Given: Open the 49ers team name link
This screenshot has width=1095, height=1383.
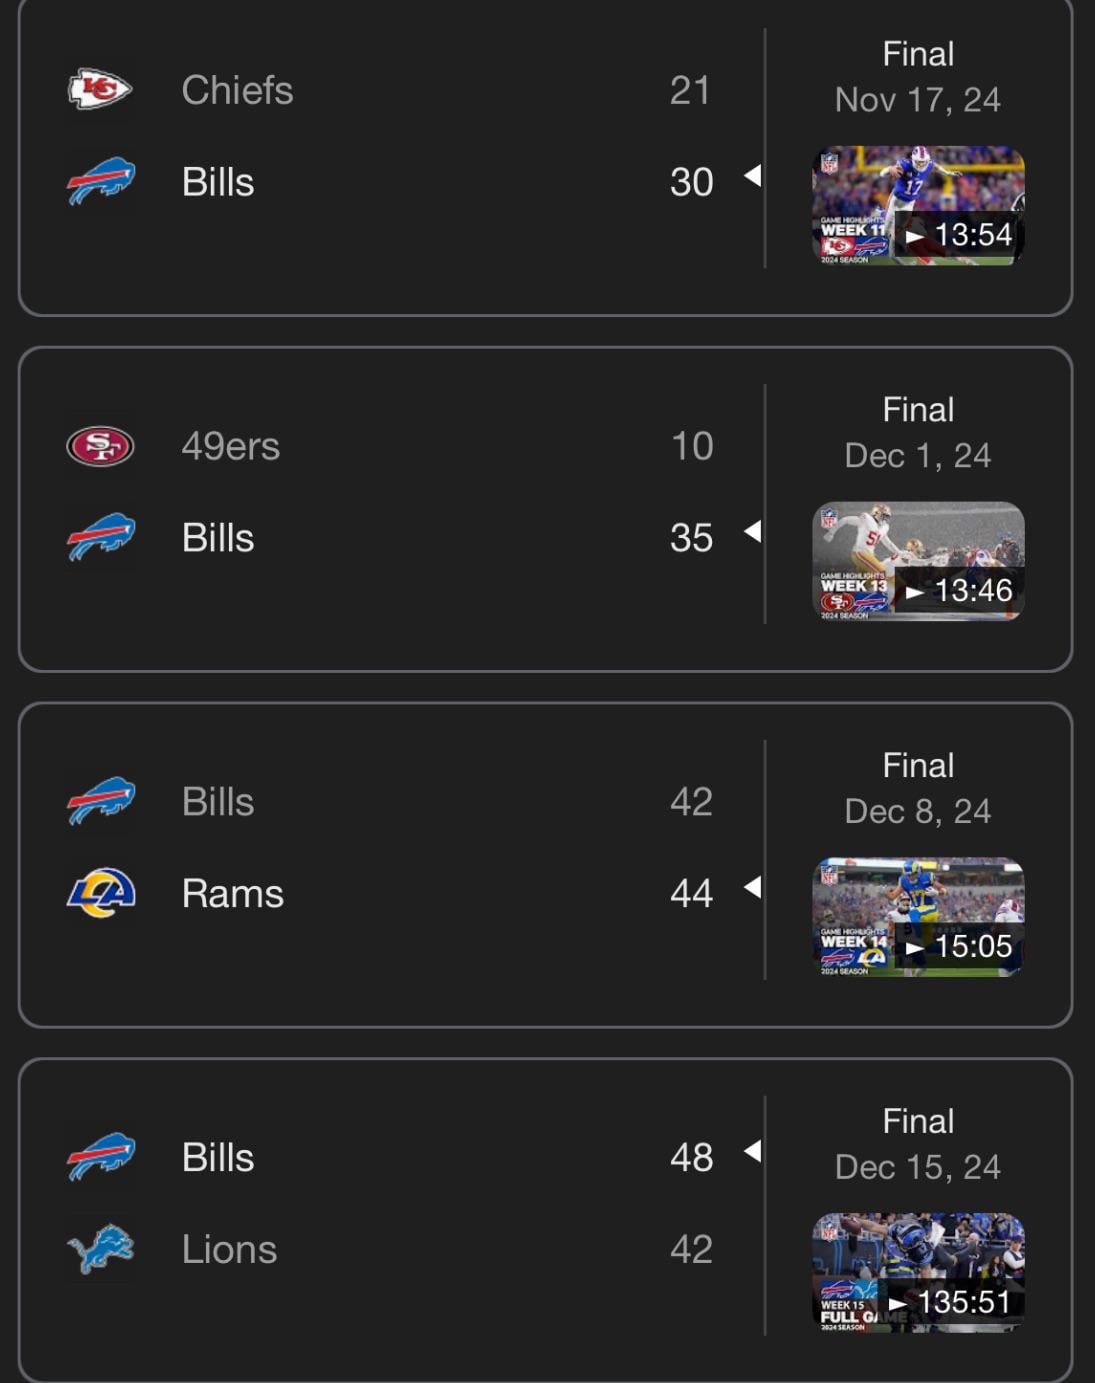Looking at the screenshot, I should 230,446.
